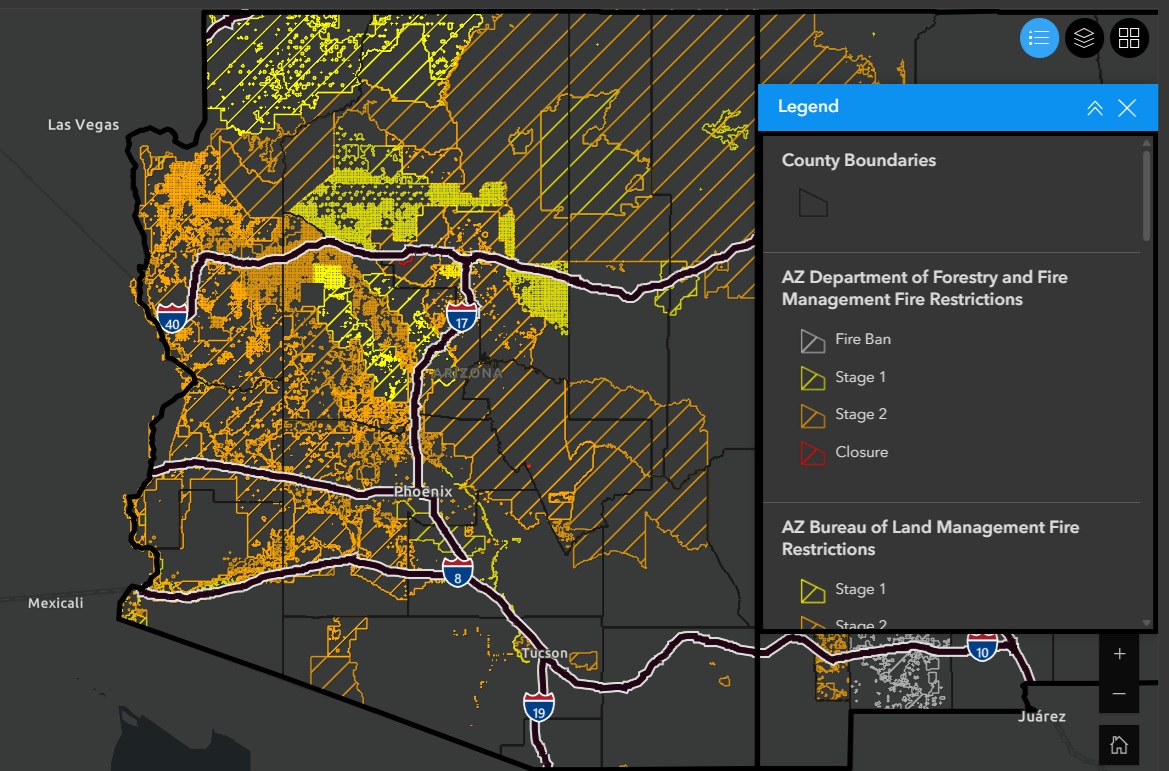
Task: Click the Interstate 19 shield on map
Action: pyautogui.click(x=538, y=706)
